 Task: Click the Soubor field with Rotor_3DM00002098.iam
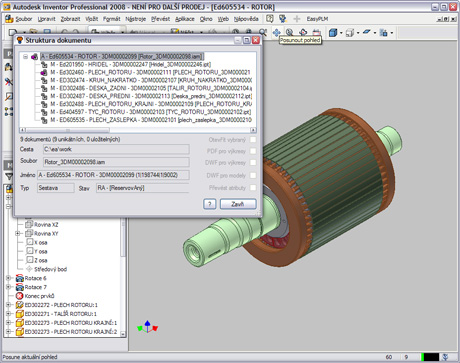point(116,162)
